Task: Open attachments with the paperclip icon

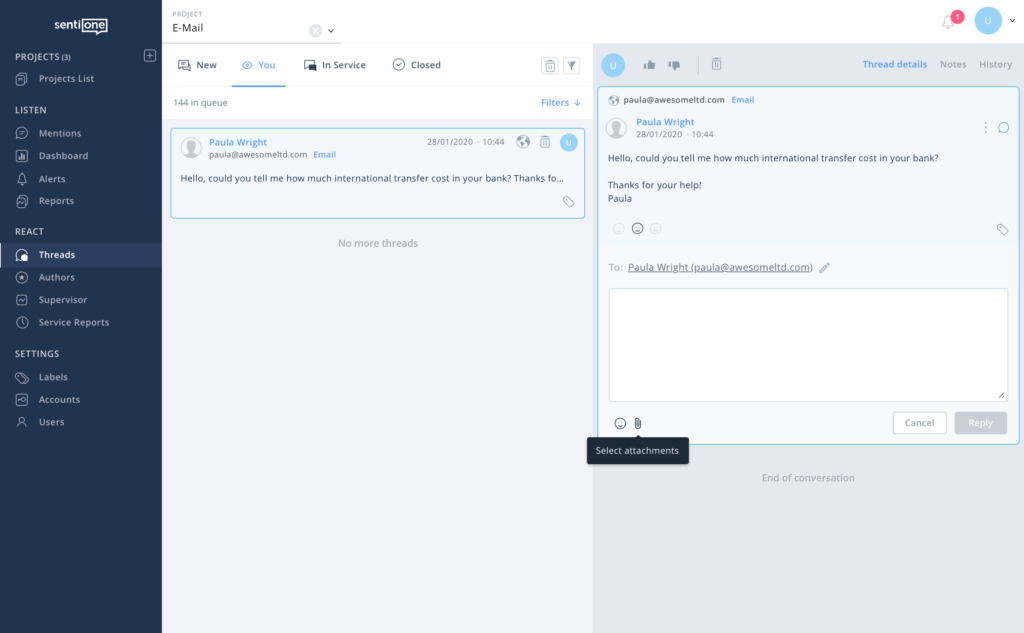Action: (638, 423)
